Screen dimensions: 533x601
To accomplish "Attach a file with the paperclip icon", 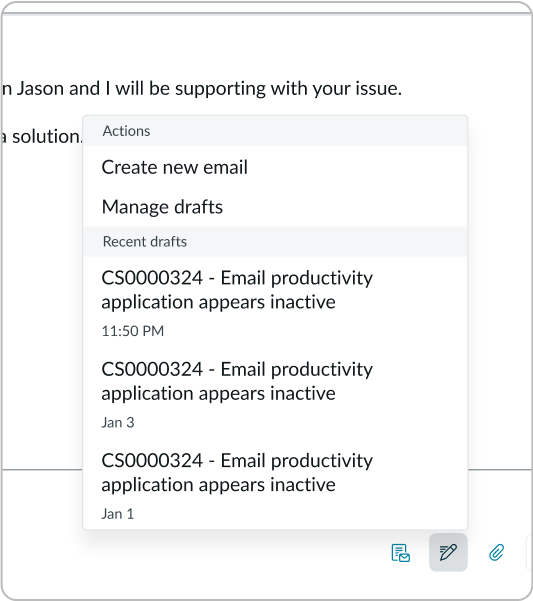I will click(x=496, y=552).
